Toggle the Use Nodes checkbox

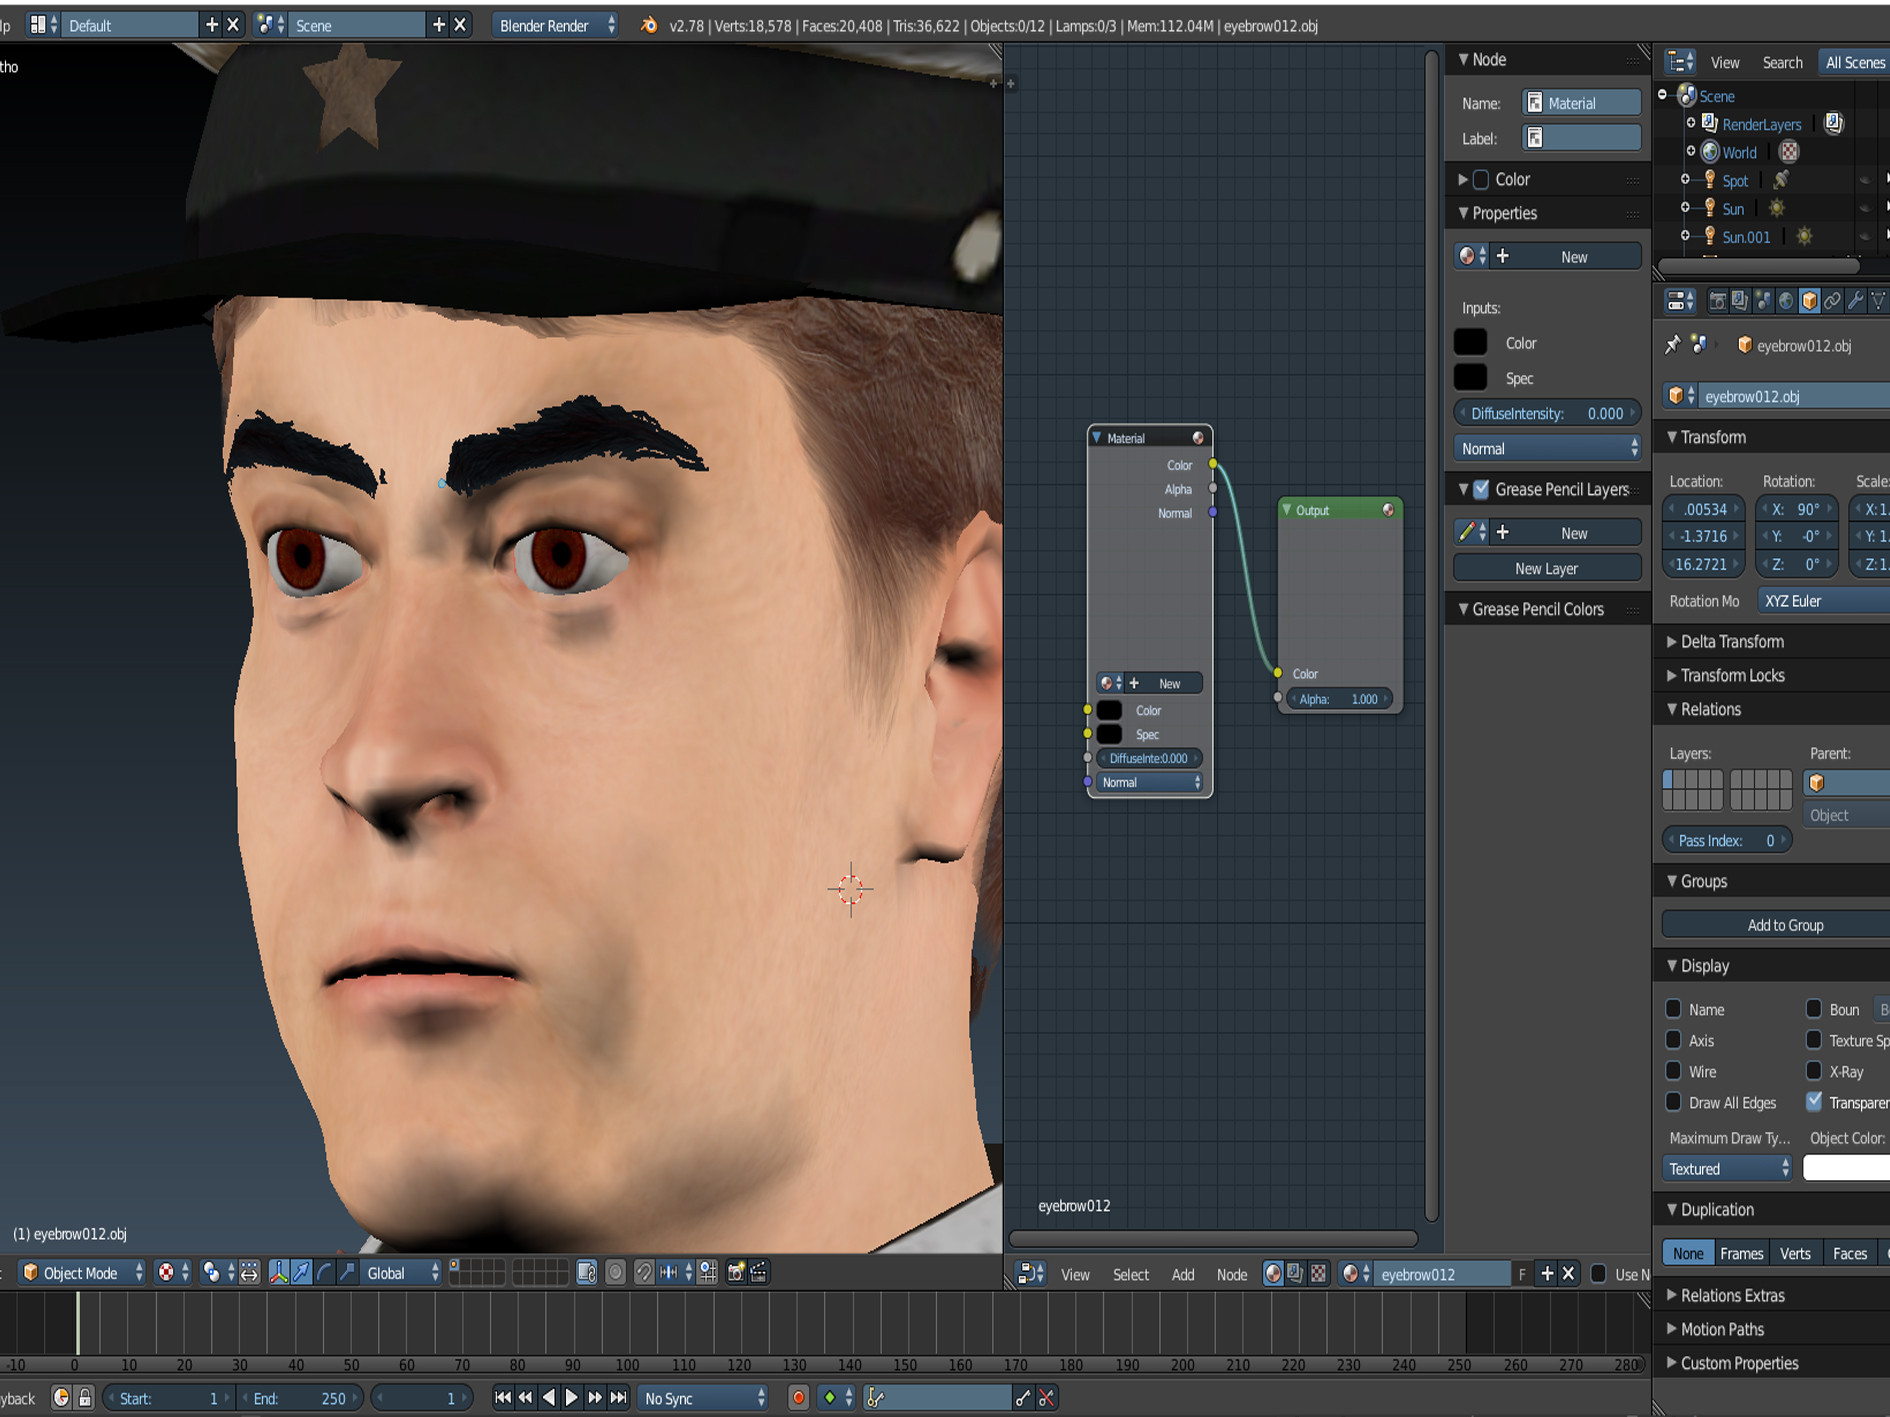click(1598, 1273)
